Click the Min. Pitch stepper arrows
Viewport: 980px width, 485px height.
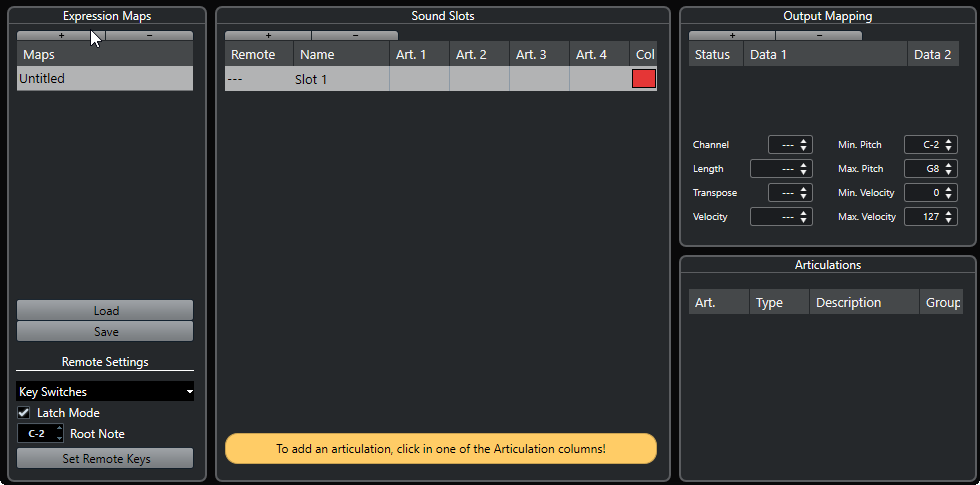coord(949,145)
